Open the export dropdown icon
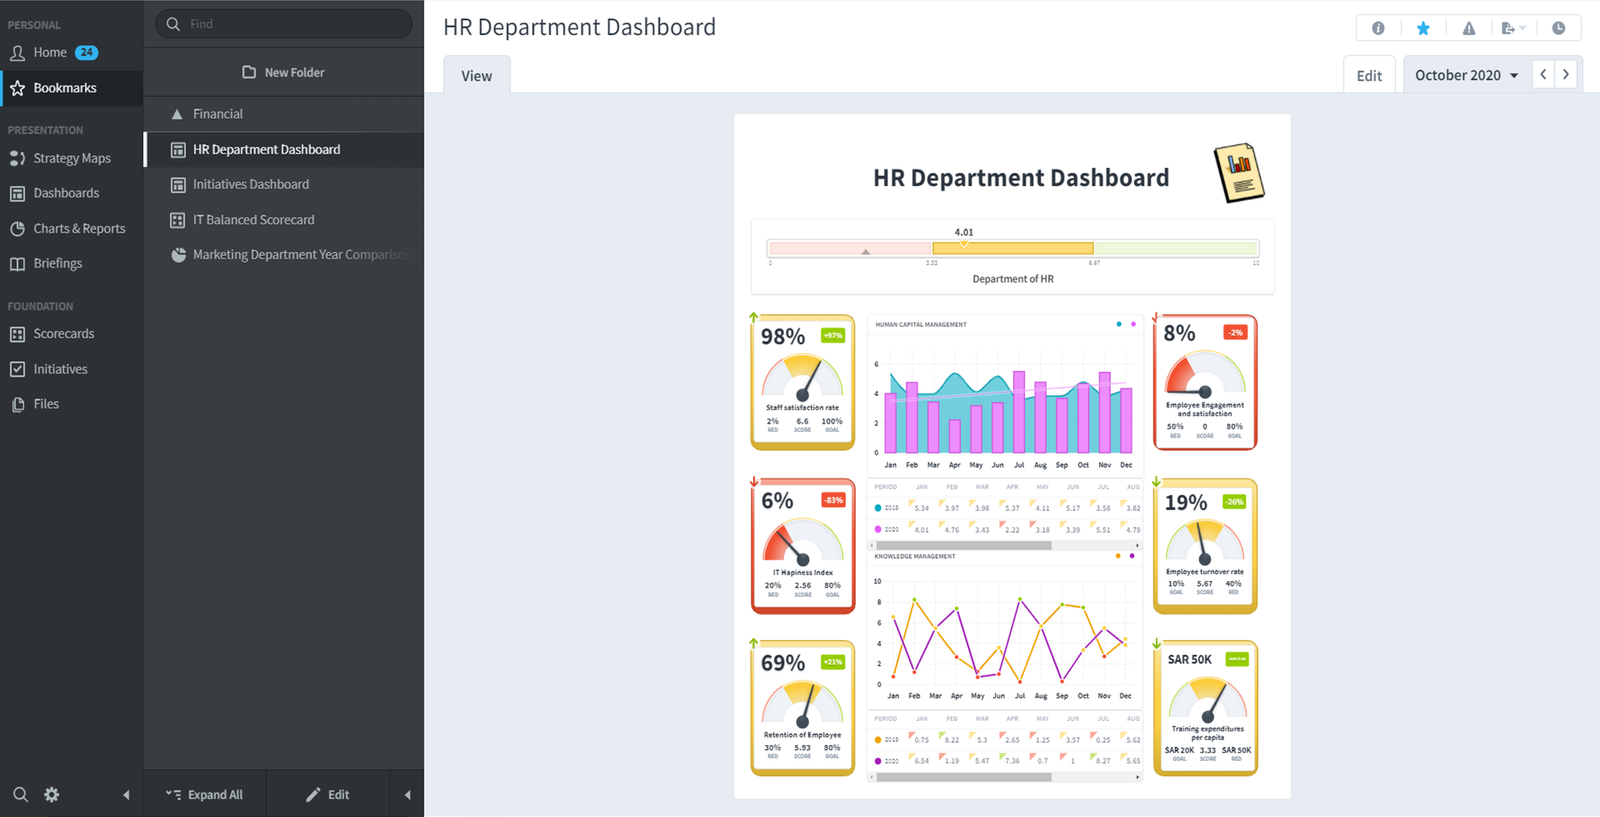The width and height of the screenshot is (1600, 817). point(1513,28)
